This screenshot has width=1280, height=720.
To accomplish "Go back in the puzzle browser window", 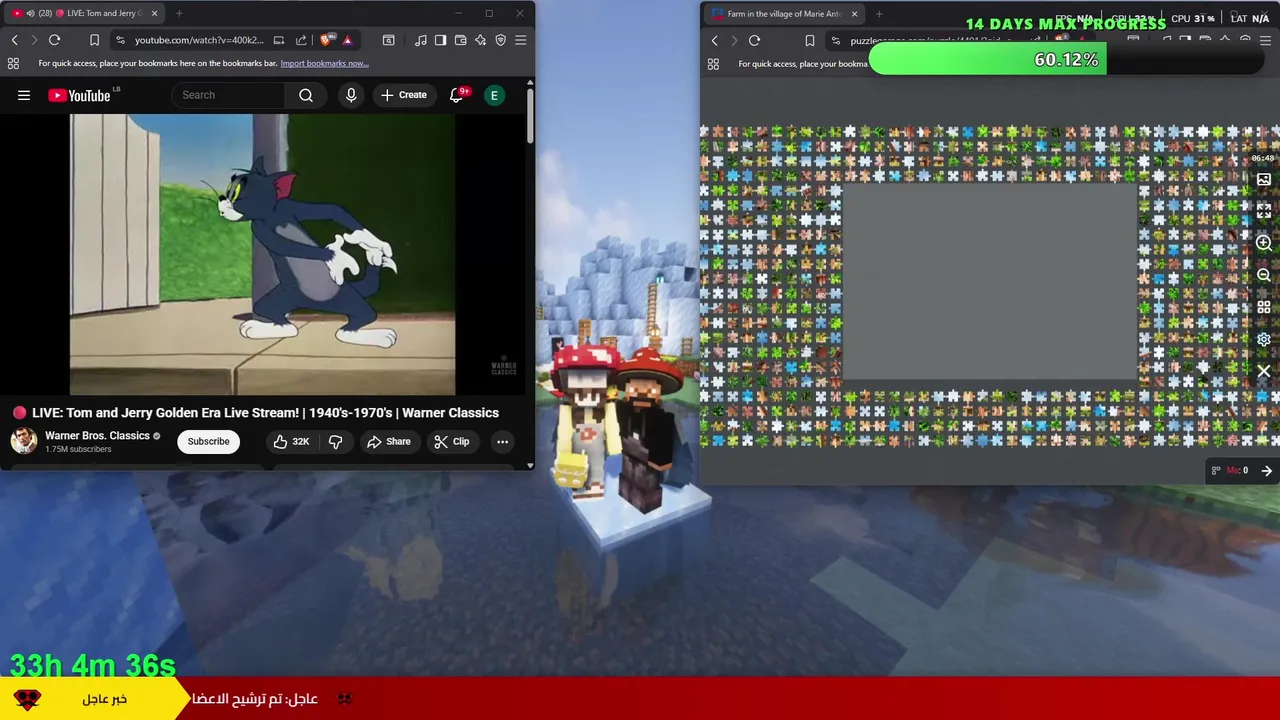I will [714, 41].
